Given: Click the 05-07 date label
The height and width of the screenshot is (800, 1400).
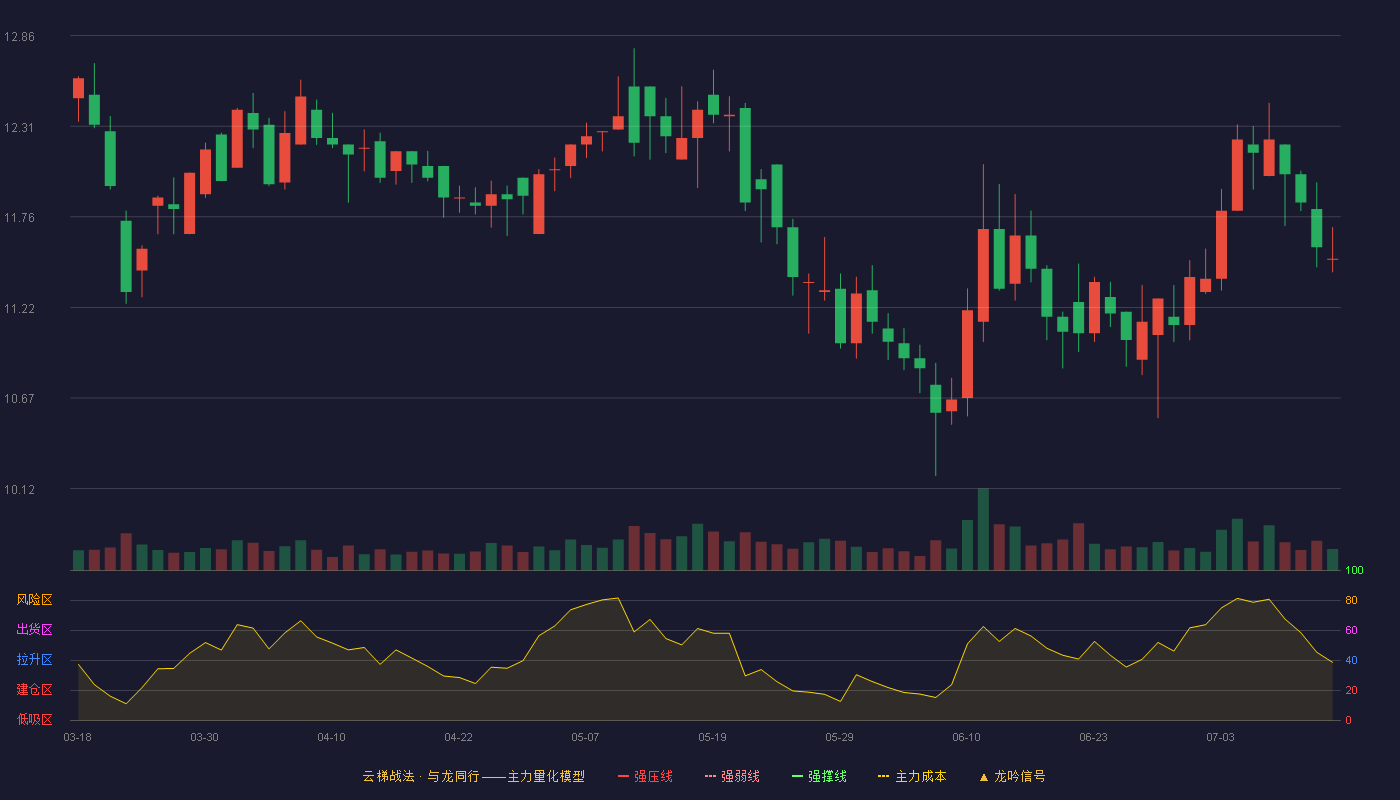Looking at the screenshot, I should pyautogui.click(x=585, y=737).
